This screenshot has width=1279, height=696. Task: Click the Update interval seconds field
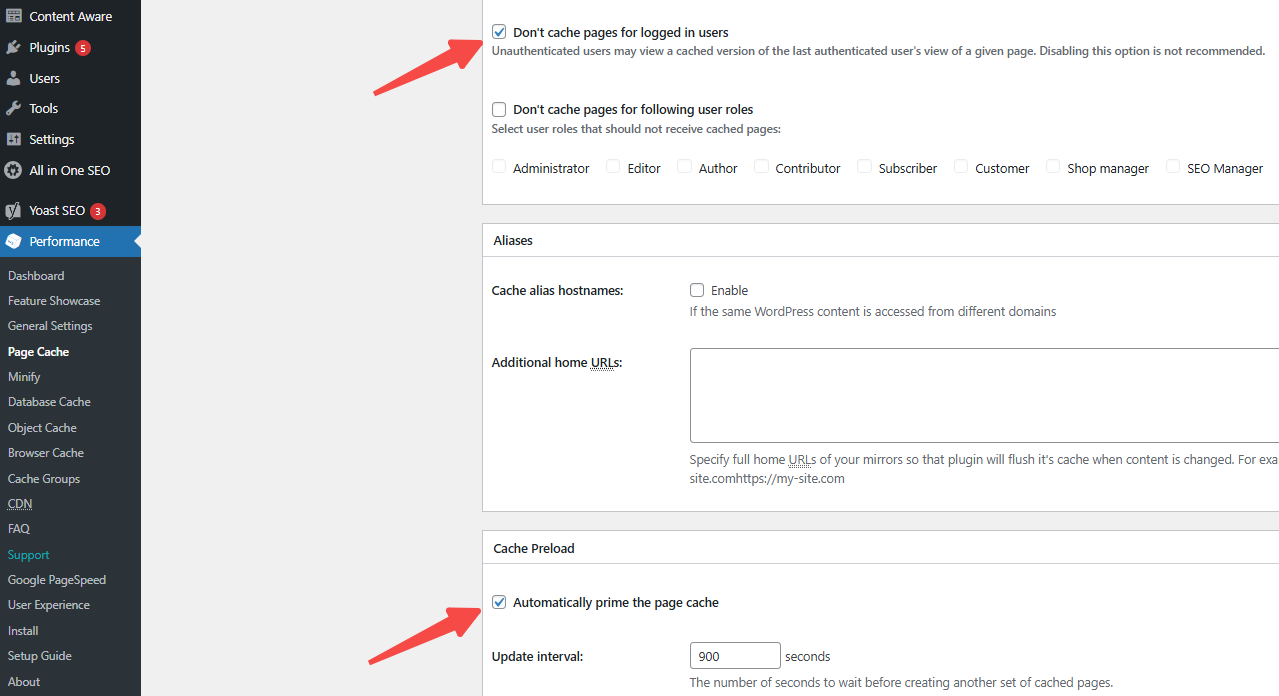click(x=735, y=656)
